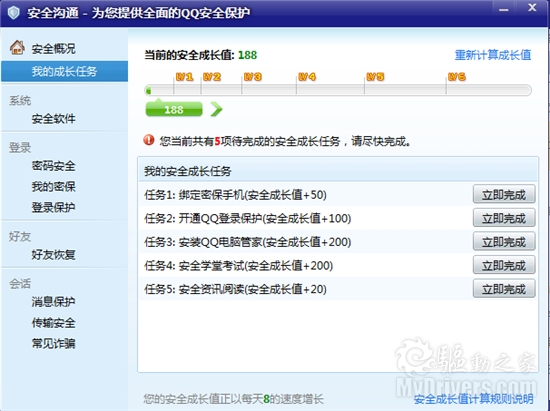Image resolution: width=550 pixels, height=411 pixels.
Task: Select task row 任务2: 开通QQ登录保护
Action: 337,218
